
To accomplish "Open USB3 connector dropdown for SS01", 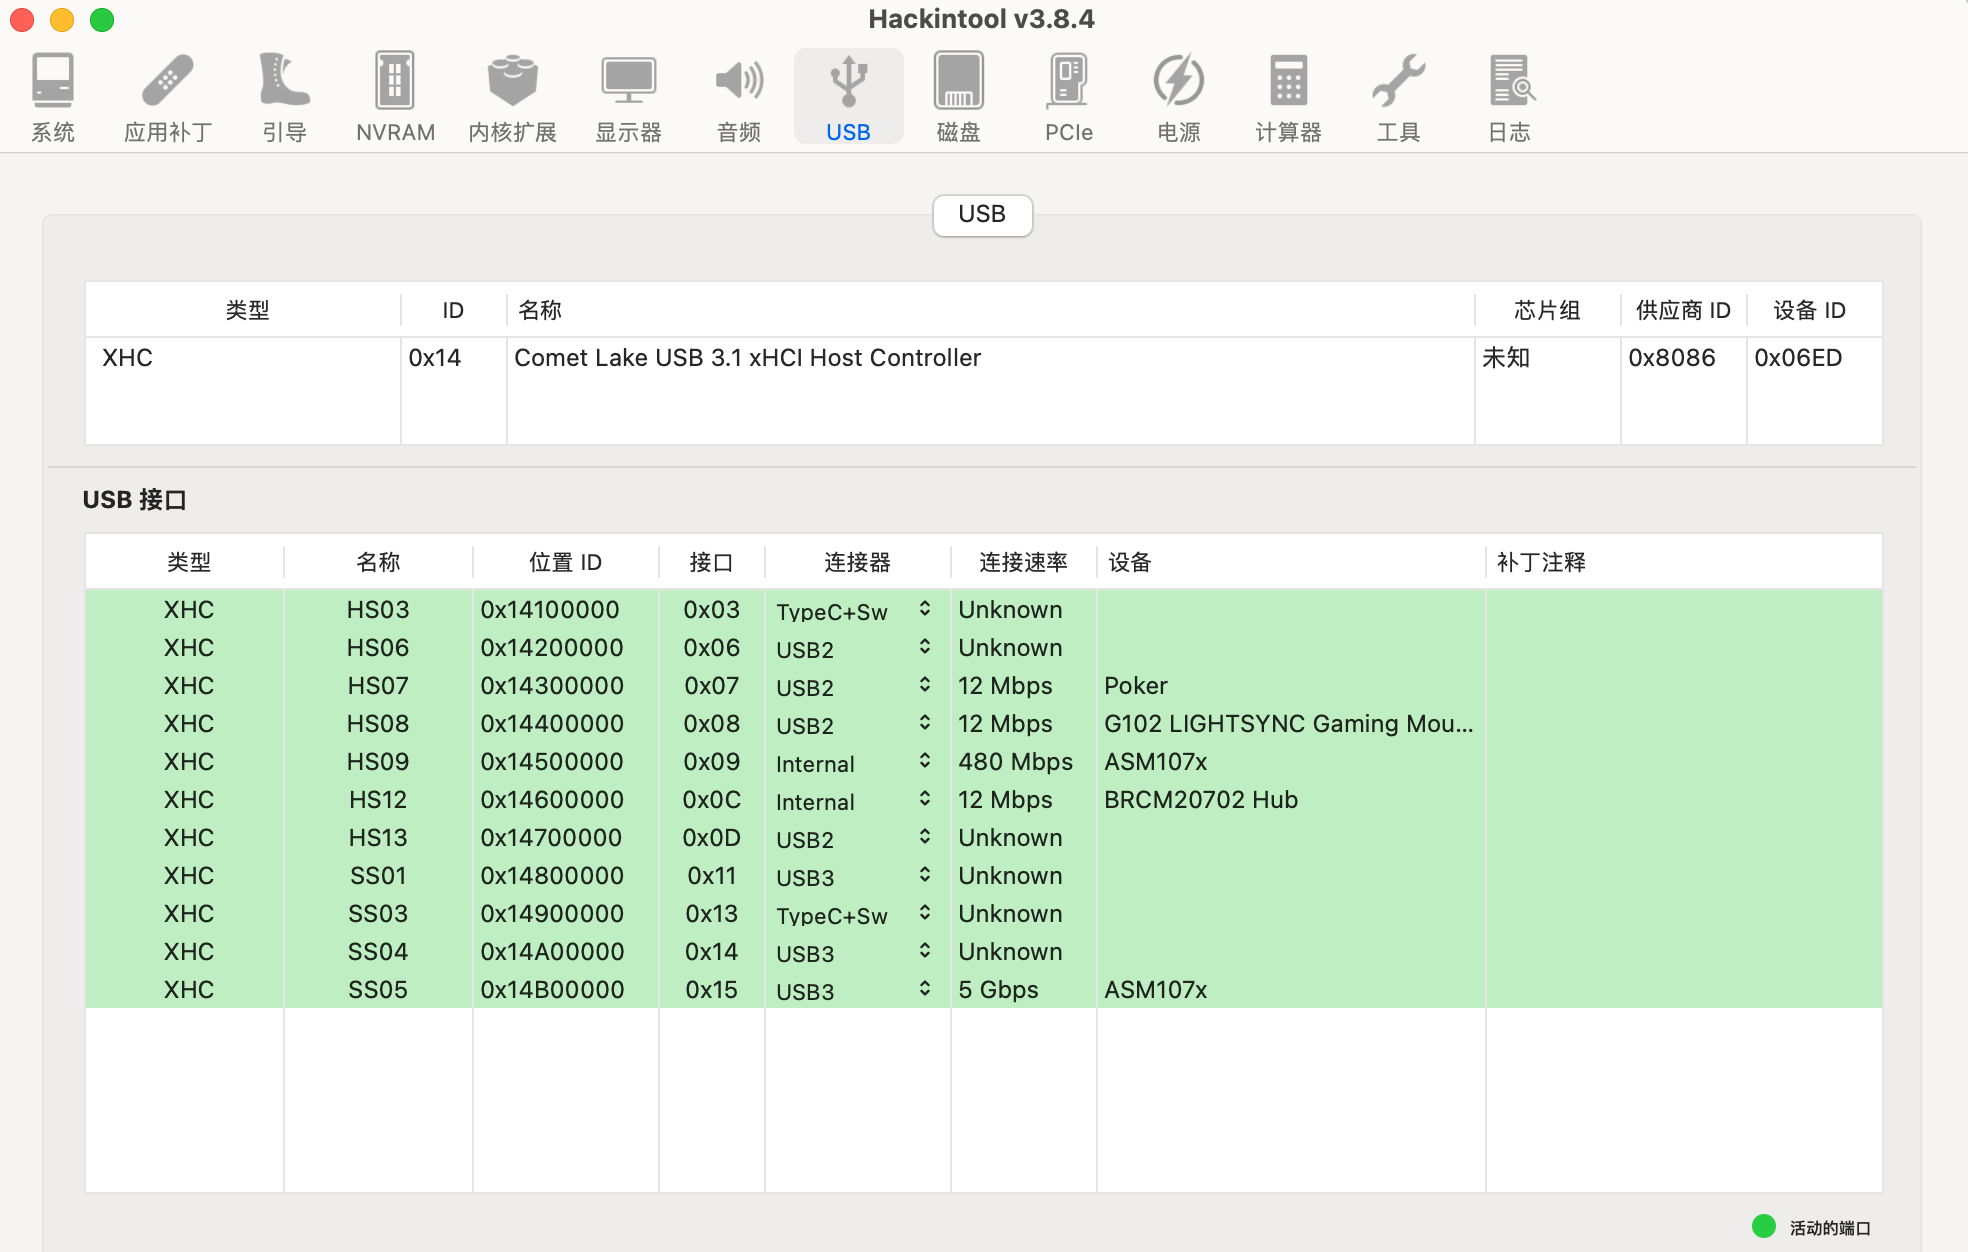I will [x=856, y=876].
